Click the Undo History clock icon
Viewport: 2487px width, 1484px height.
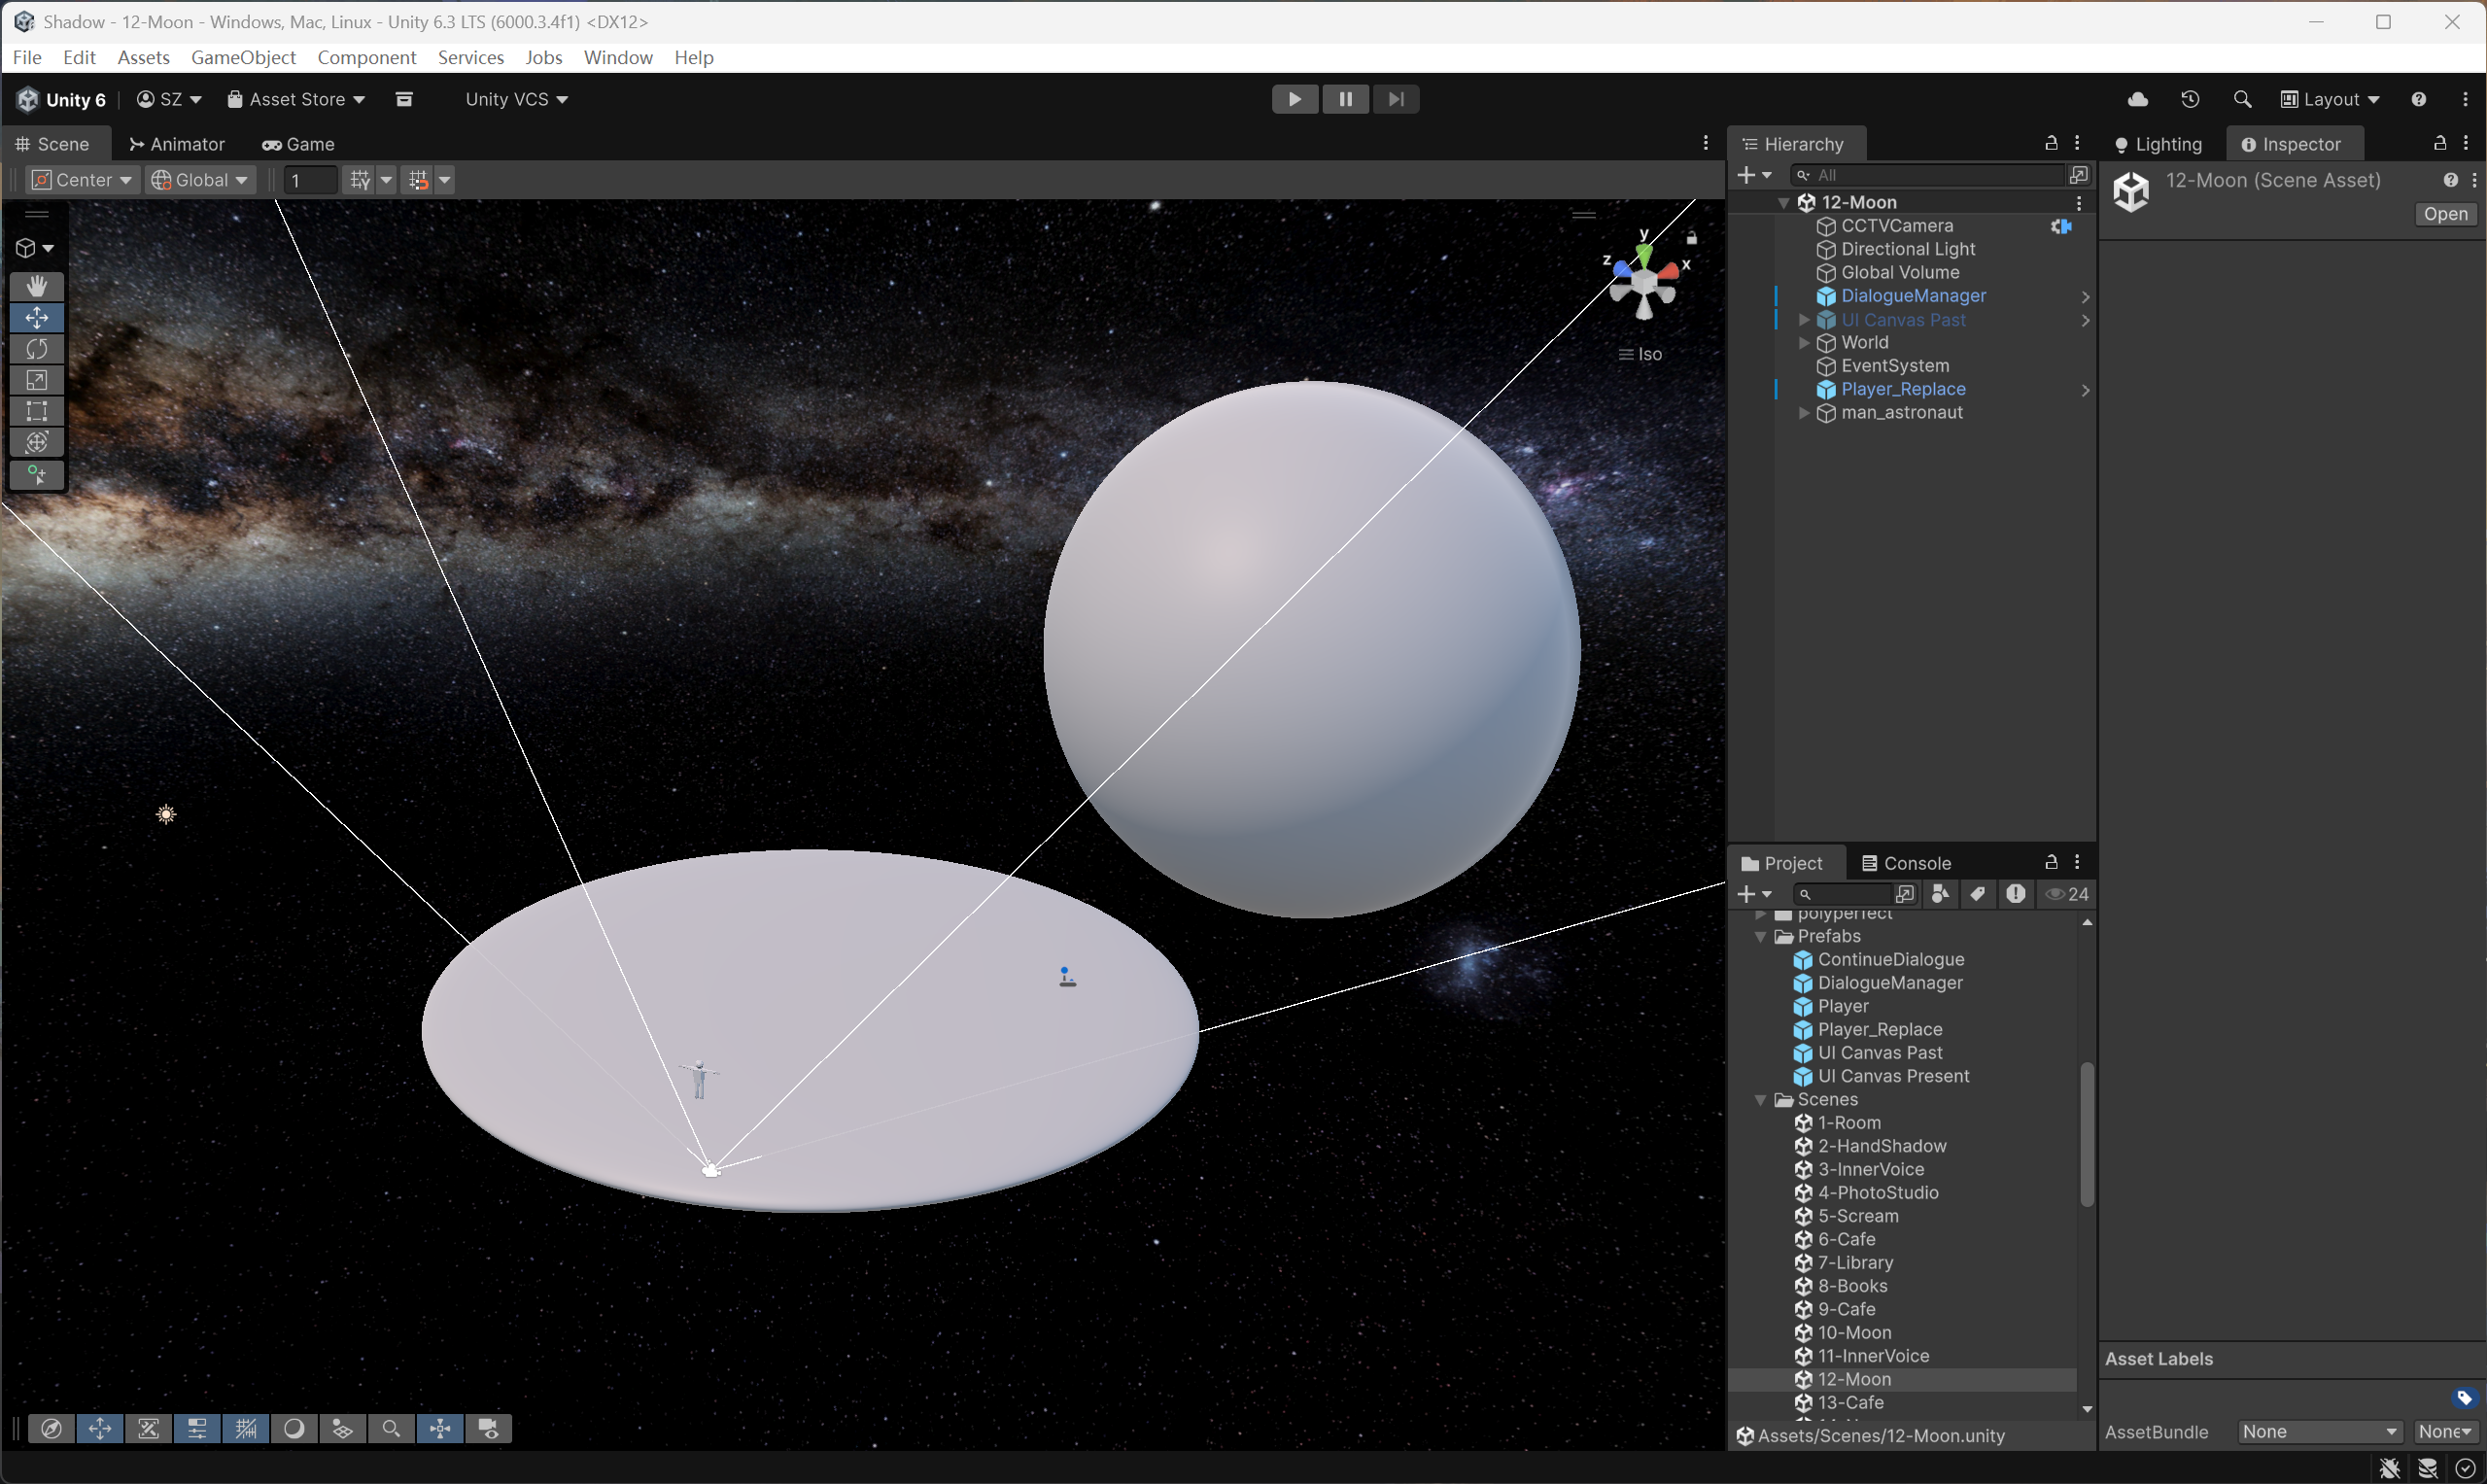tap(2190, 99)
